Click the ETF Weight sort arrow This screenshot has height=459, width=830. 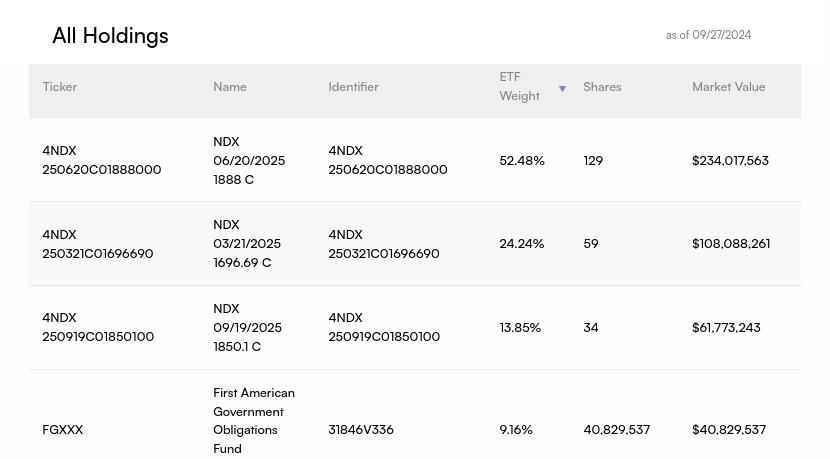[562, 89]
